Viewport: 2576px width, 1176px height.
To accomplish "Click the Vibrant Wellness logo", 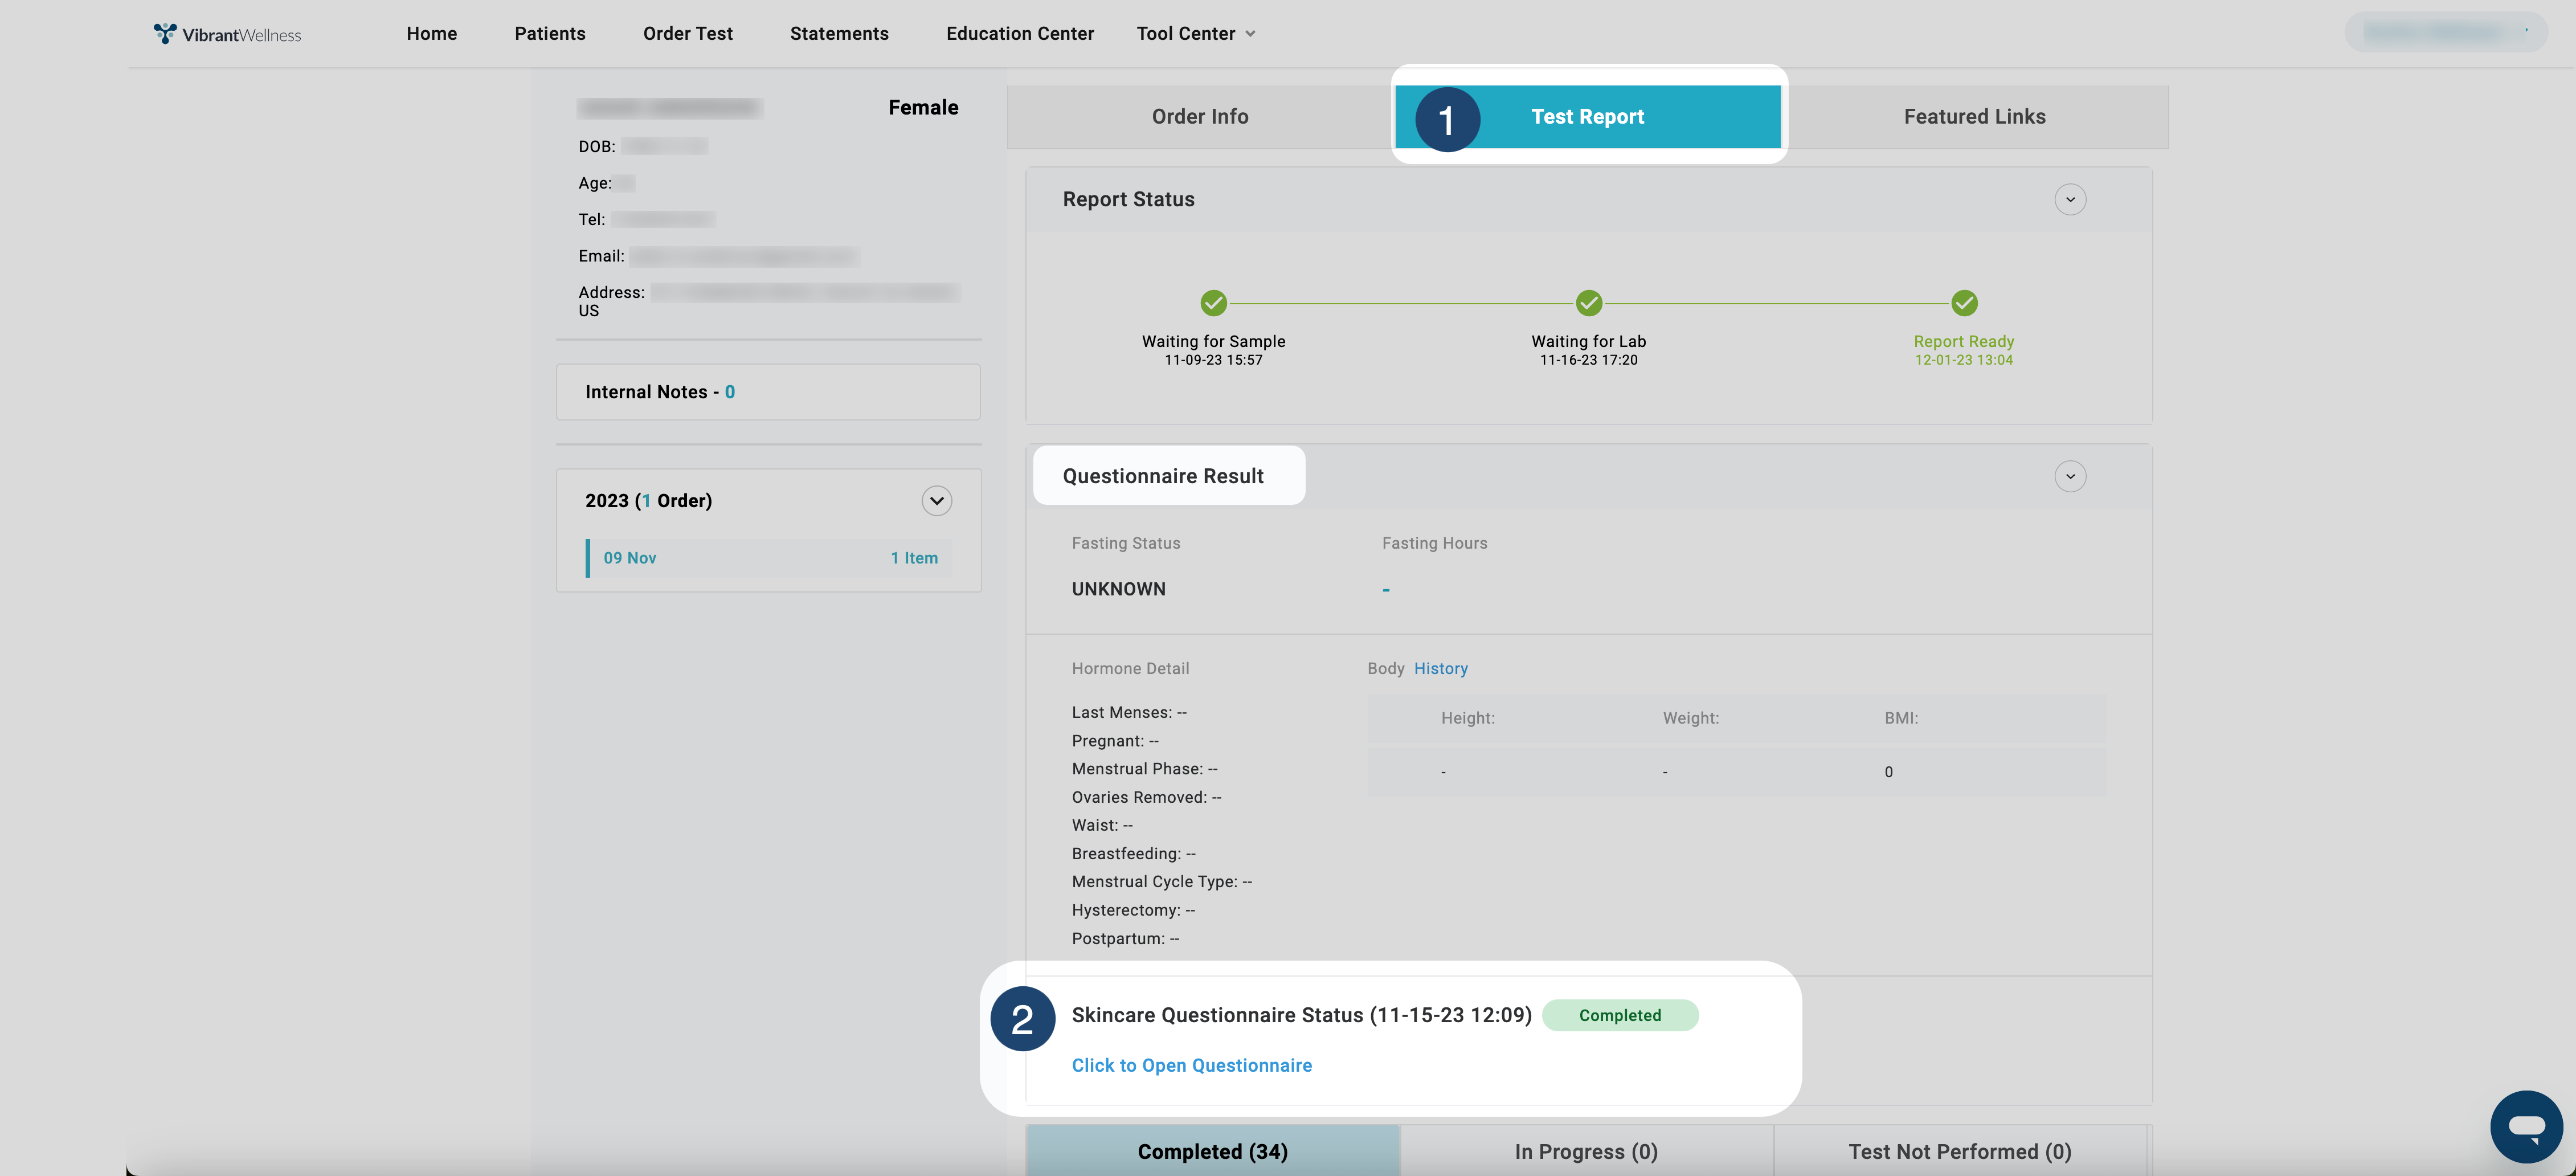I will click(x=227, y=34).
